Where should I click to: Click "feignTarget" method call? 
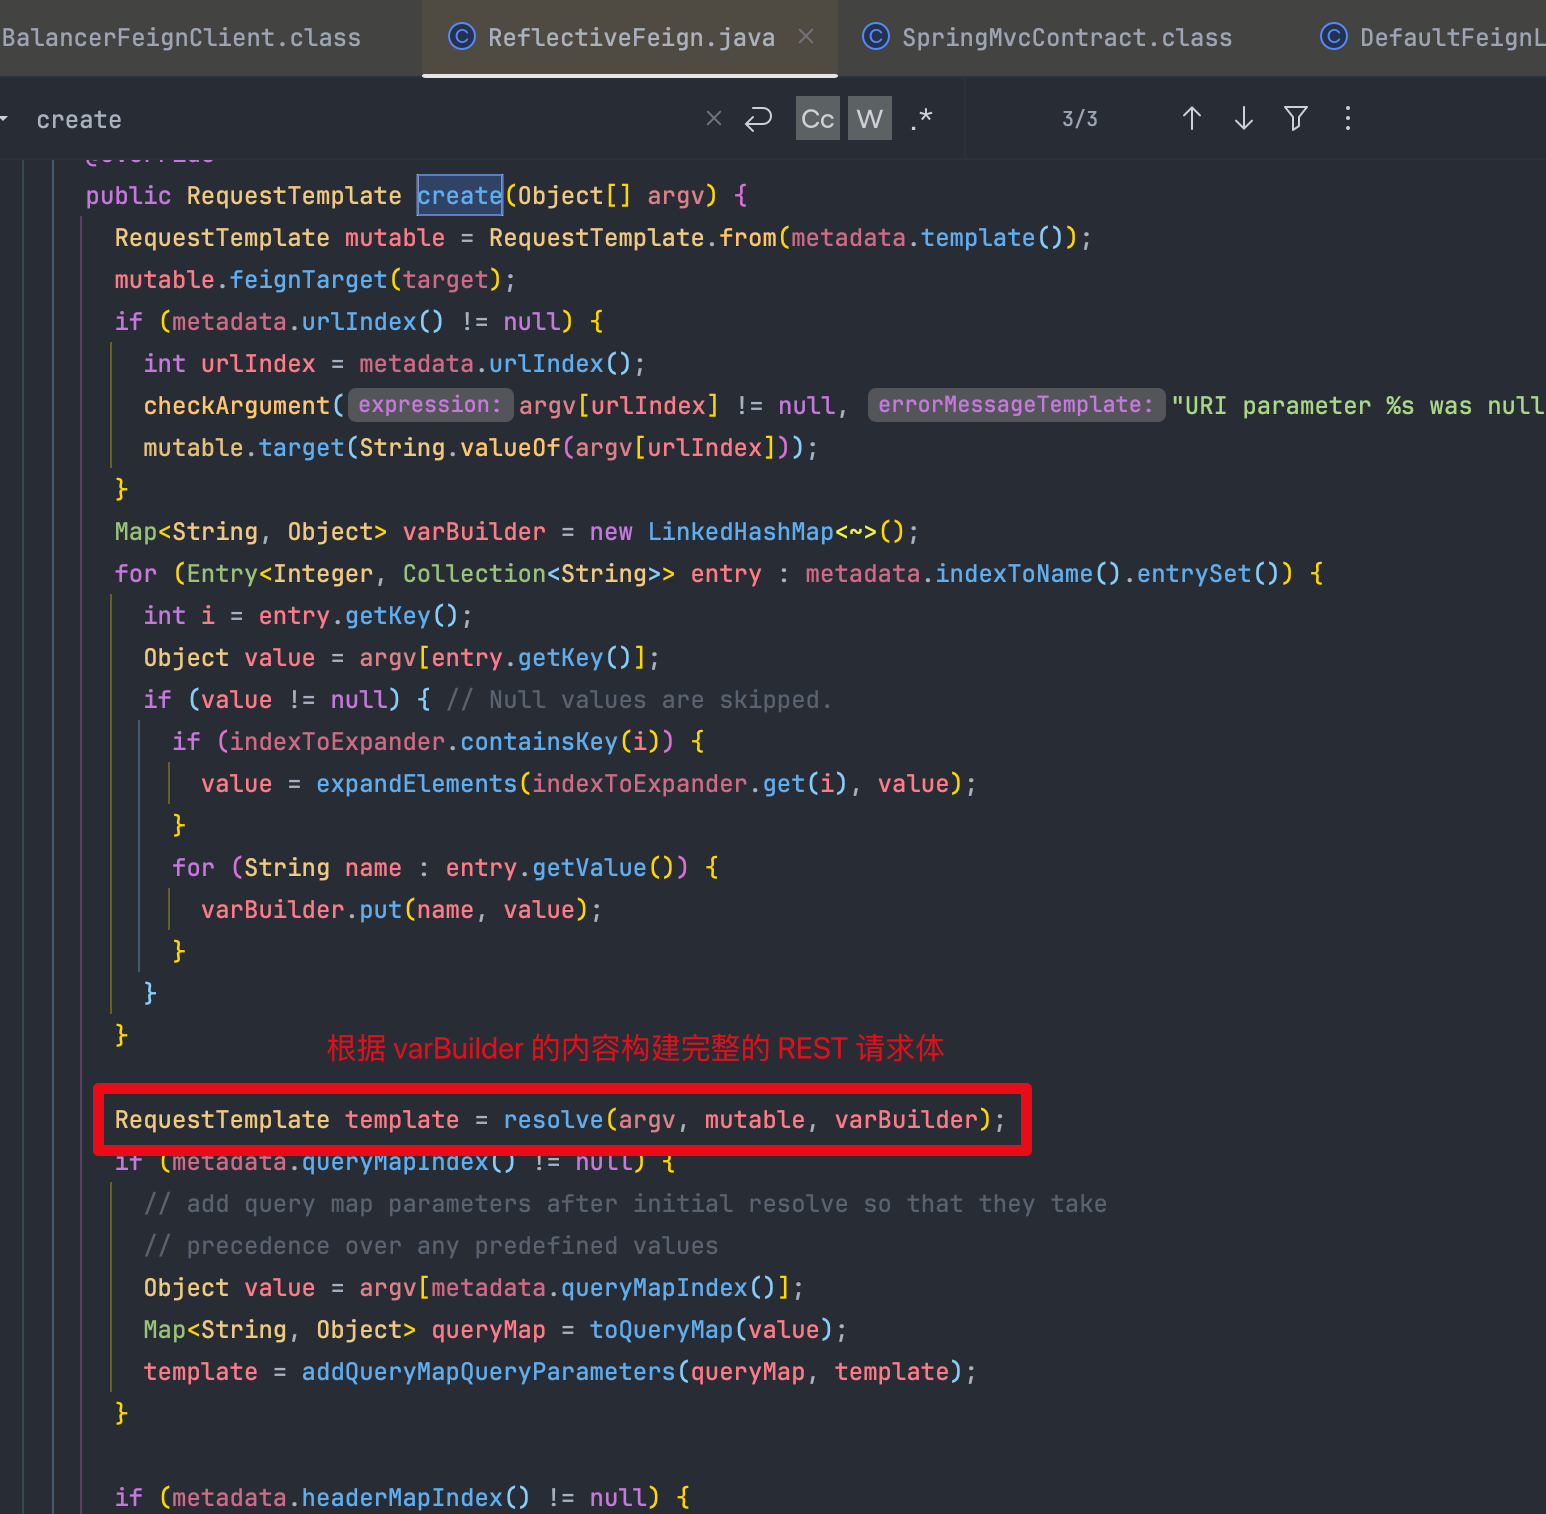pos(309,280)
